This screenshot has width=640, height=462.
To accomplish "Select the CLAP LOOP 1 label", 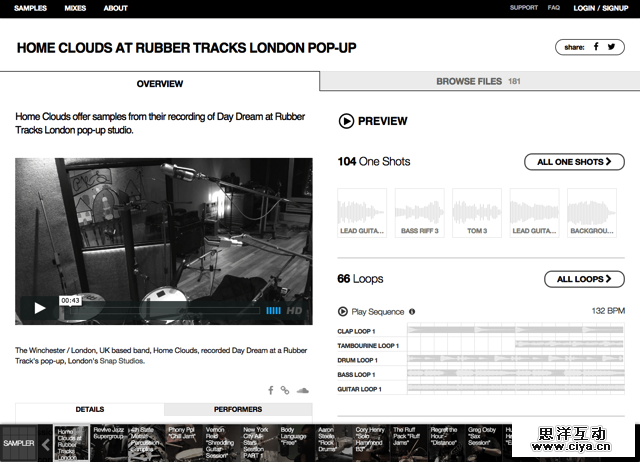I will click(356, 331).
